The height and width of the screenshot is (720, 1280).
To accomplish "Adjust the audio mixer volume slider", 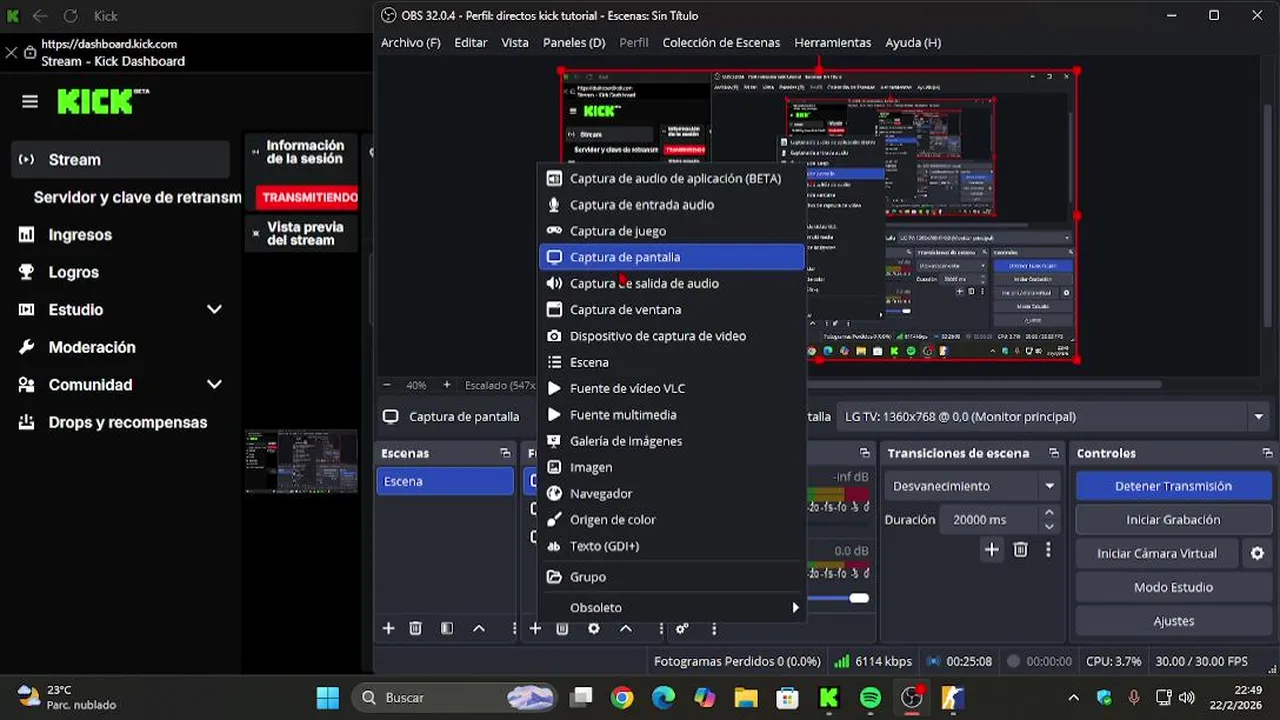I will click(858, 598).
